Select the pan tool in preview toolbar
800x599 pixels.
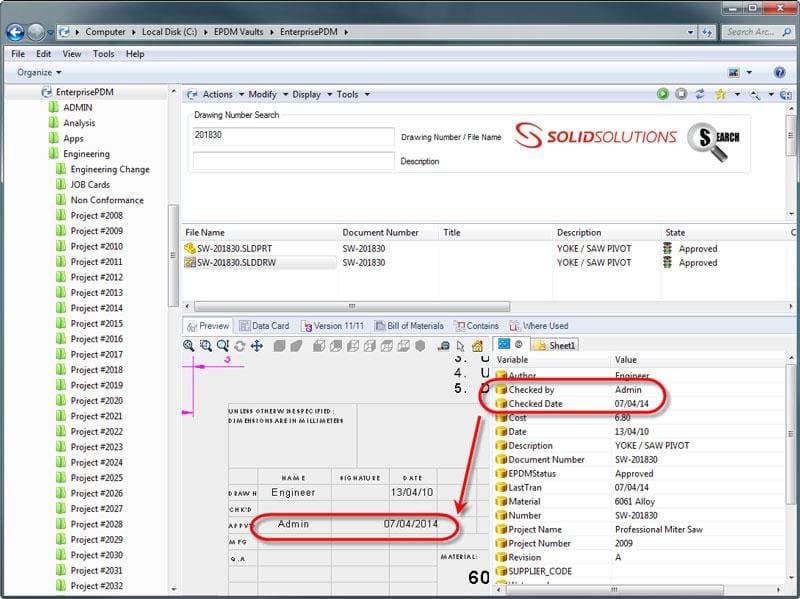(x=256, y=345)
